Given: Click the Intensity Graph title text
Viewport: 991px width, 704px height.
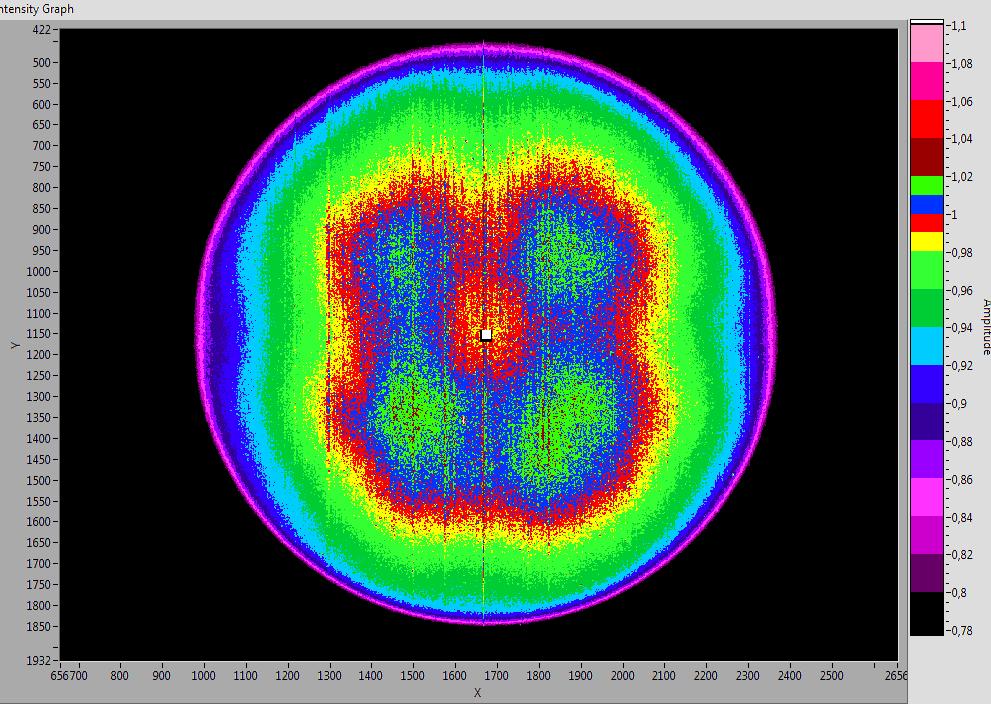Looking at the screenshot, I should pos(37,9).
